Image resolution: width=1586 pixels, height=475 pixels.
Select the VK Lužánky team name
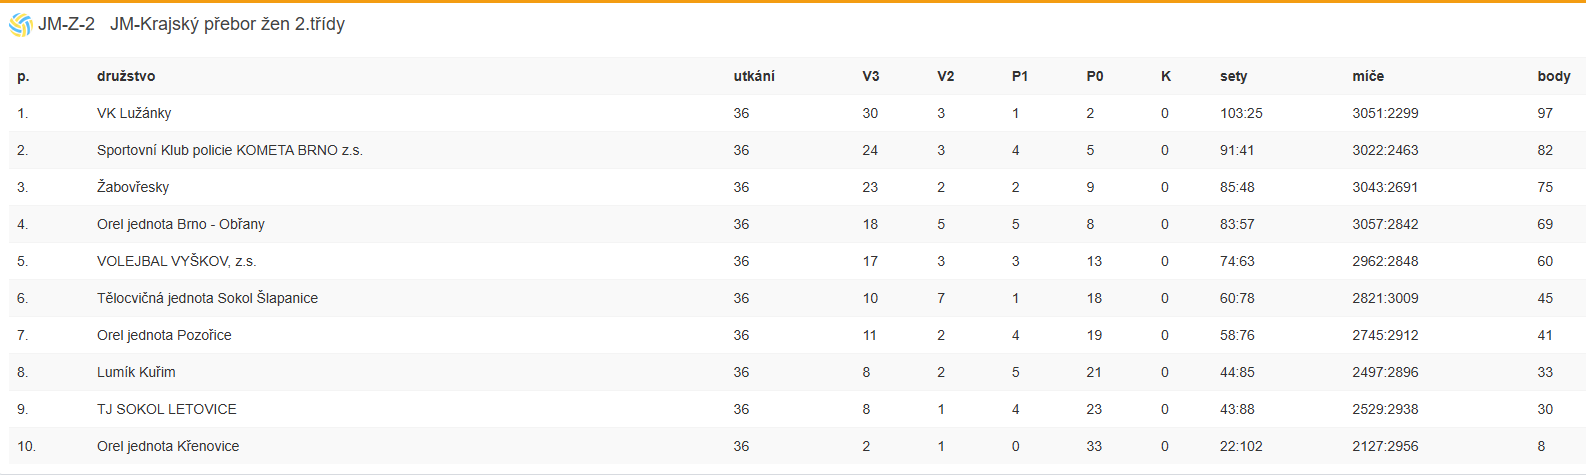click(134, 113)
